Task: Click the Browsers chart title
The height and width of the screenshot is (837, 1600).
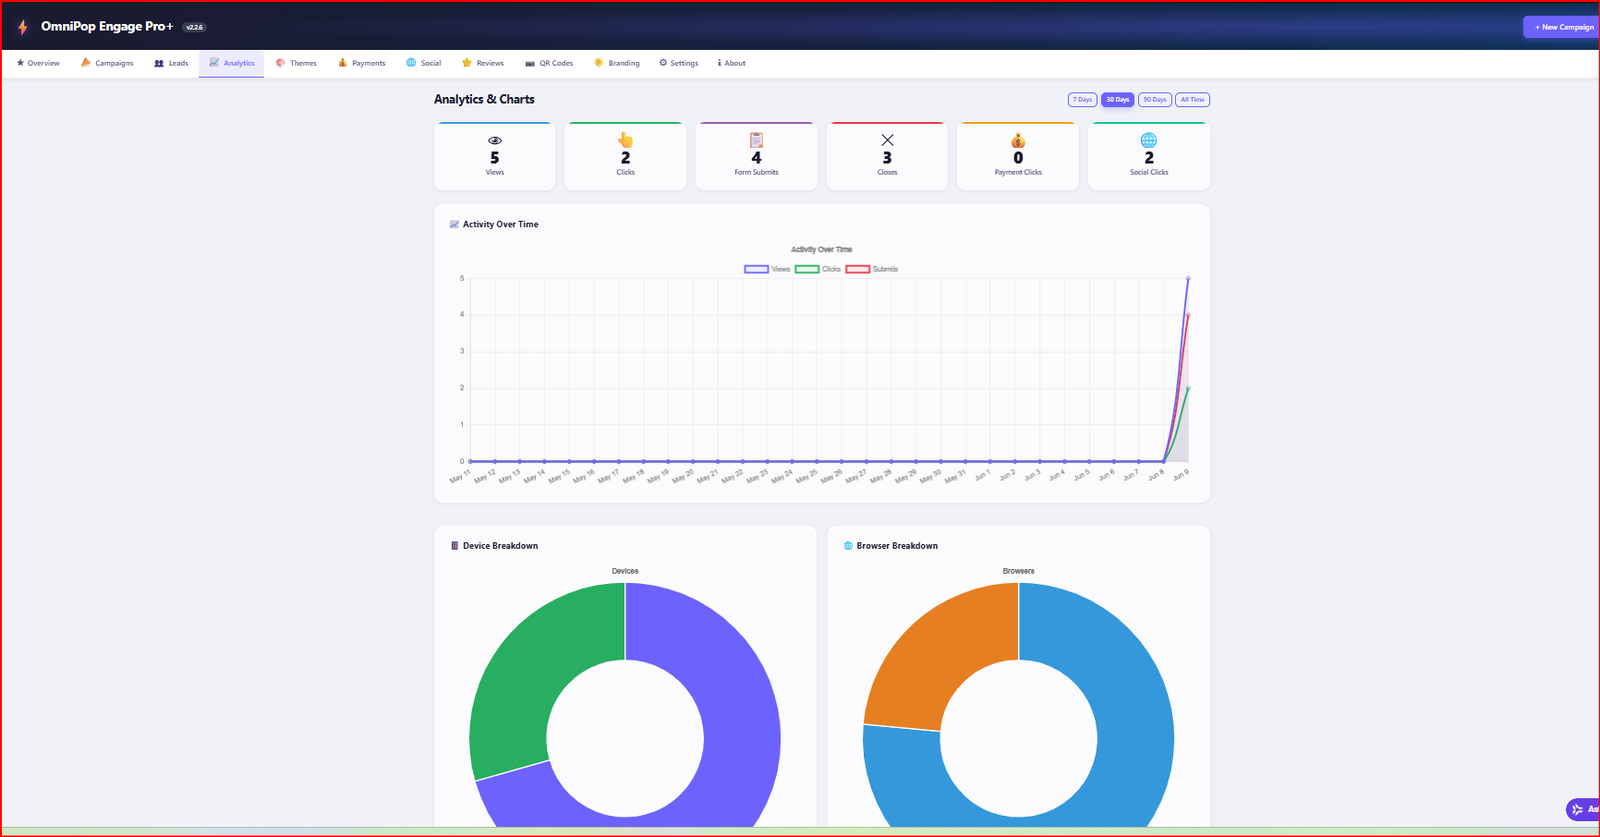Action: 1019,571
